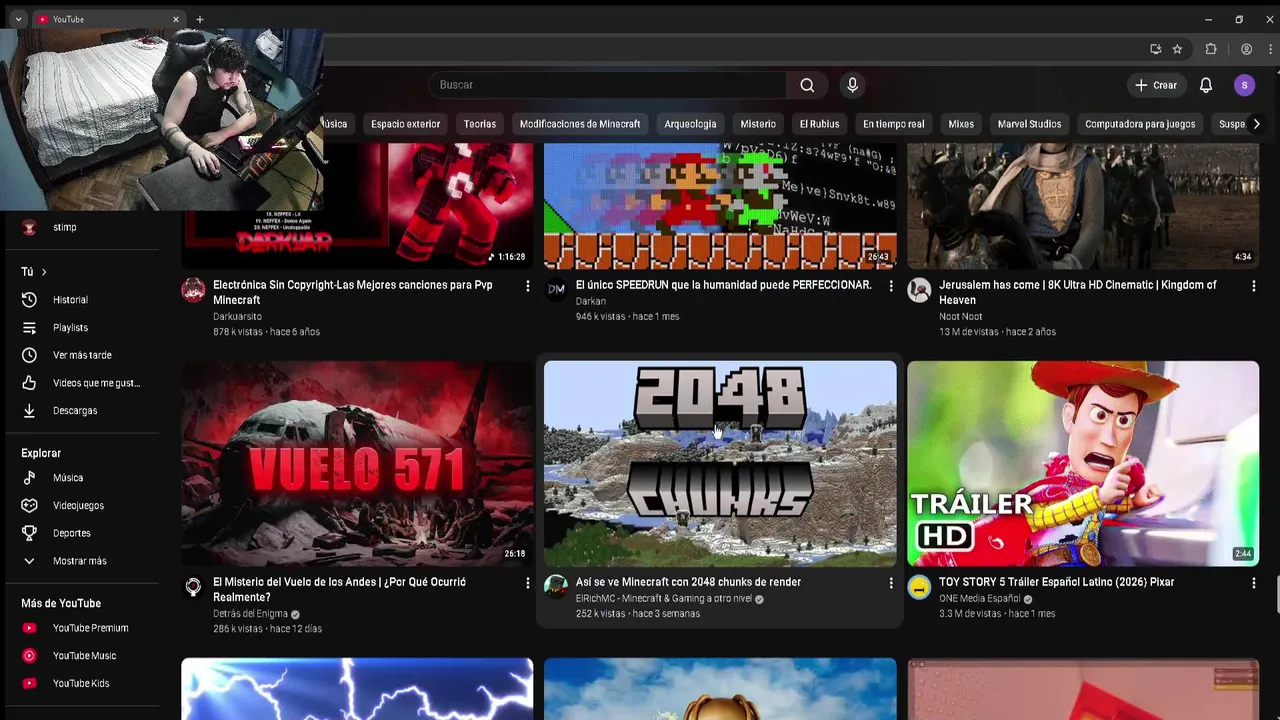Start voice search with the microphone icon
This screenshot has width=1280, height=720.
point(852,85)
